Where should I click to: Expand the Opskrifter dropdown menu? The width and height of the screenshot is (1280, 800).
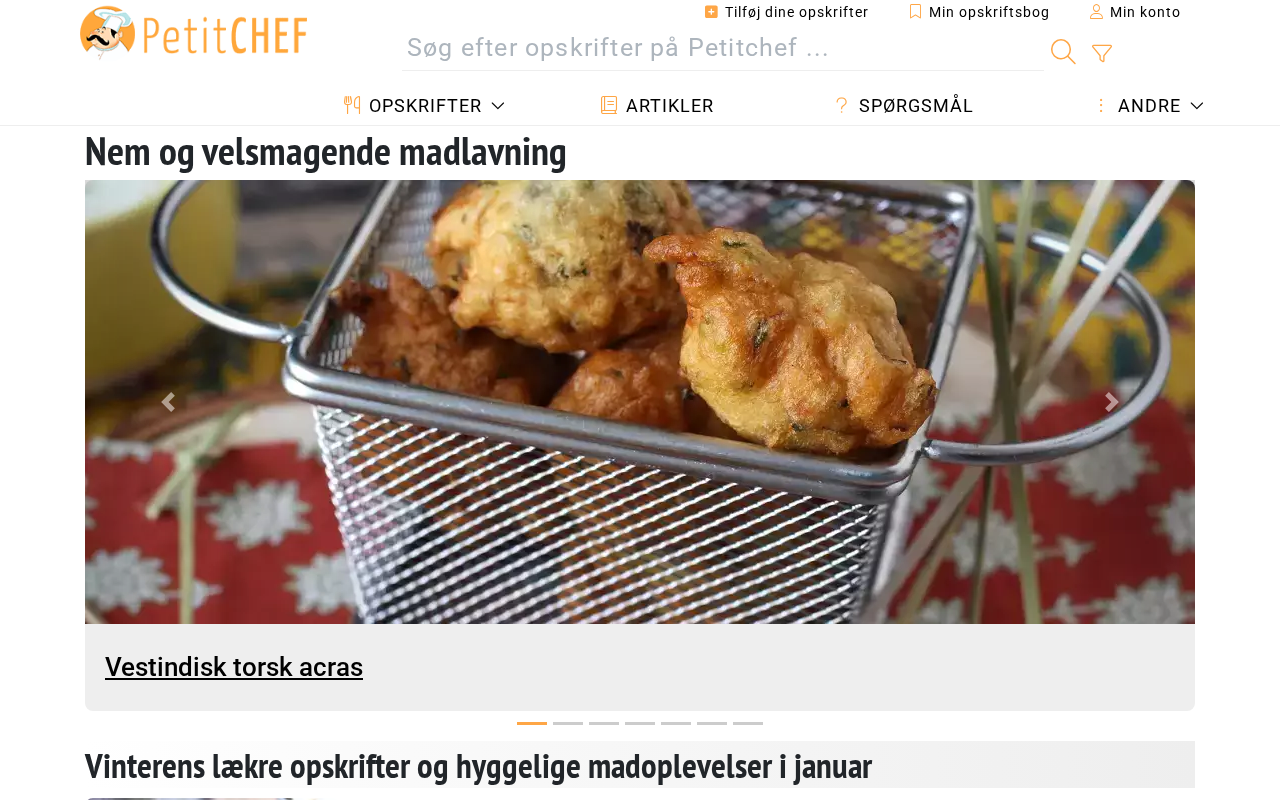pyautogui.click(x=425, y=106)
